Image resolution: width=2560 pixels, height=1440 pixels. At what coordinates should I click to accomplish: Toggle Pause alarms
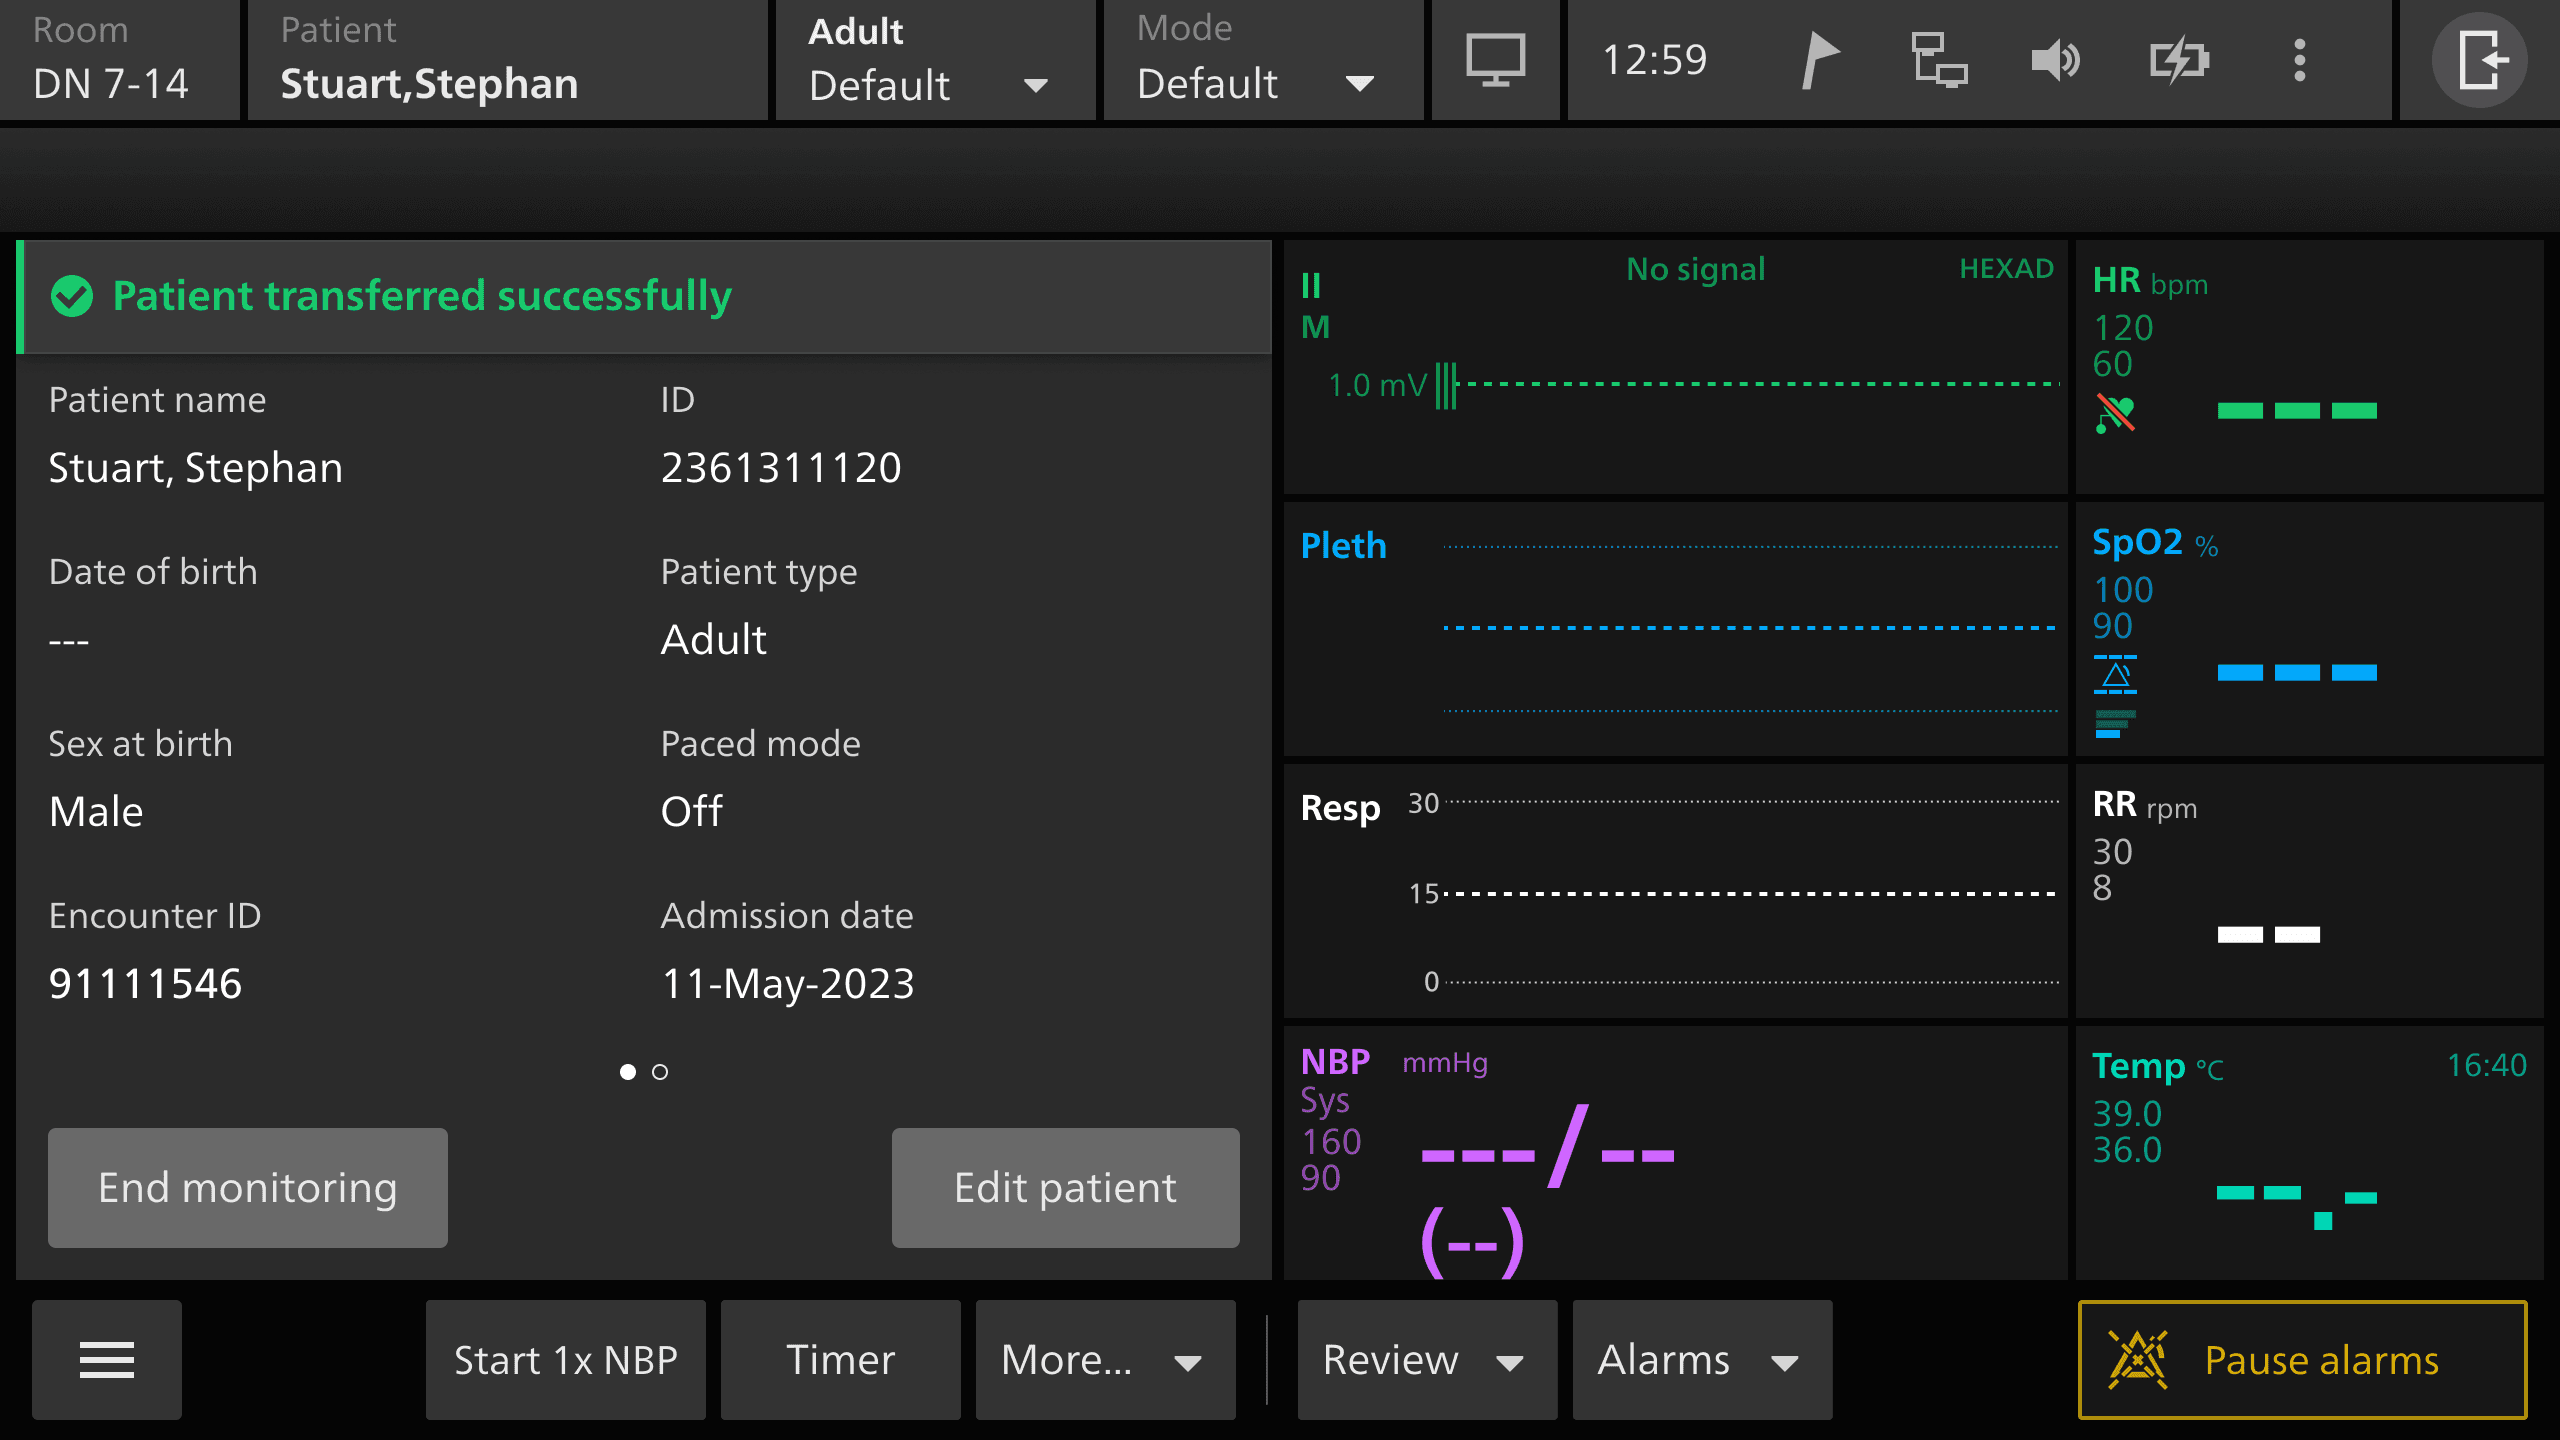click(x=2302, y=1360)
